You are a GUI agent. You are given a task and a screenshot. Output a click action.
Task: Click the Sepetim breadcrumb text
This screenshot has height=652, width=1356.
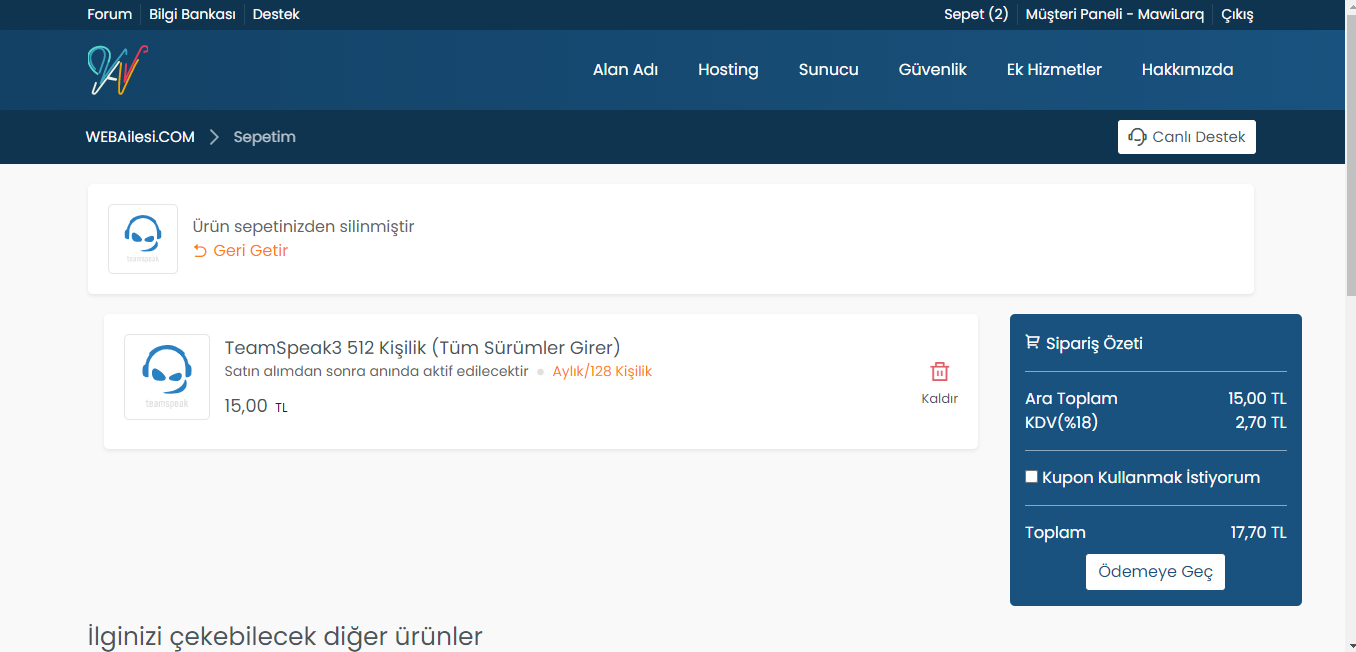pyautogui.click(x=264, y=137)
